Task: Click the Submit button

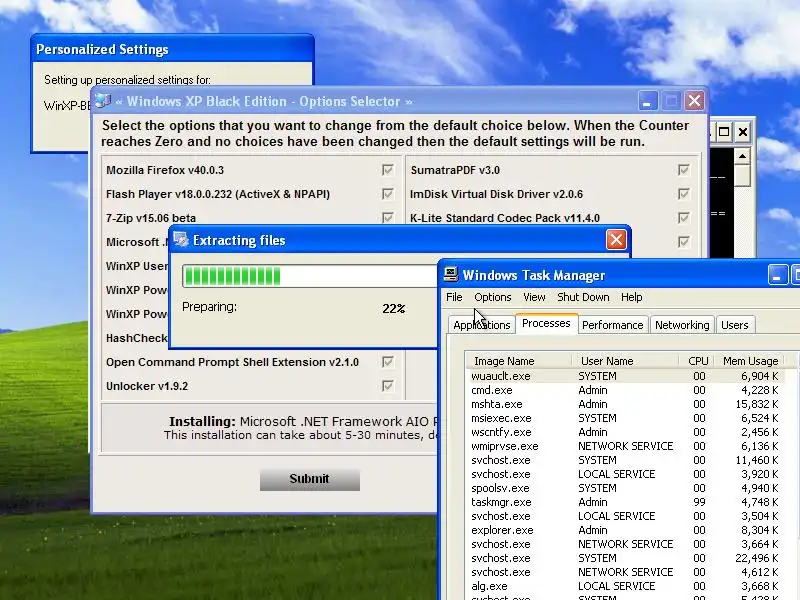Action: pos(309,479)
